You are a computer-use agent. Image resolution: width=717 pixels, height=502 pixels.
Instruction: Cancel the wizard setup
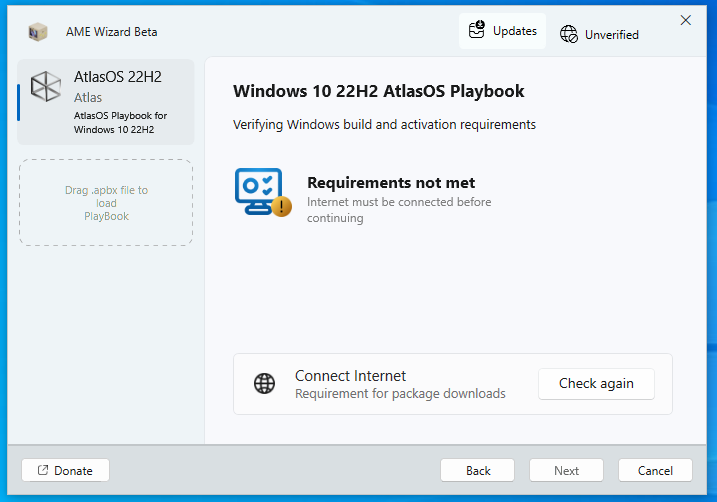655,470
